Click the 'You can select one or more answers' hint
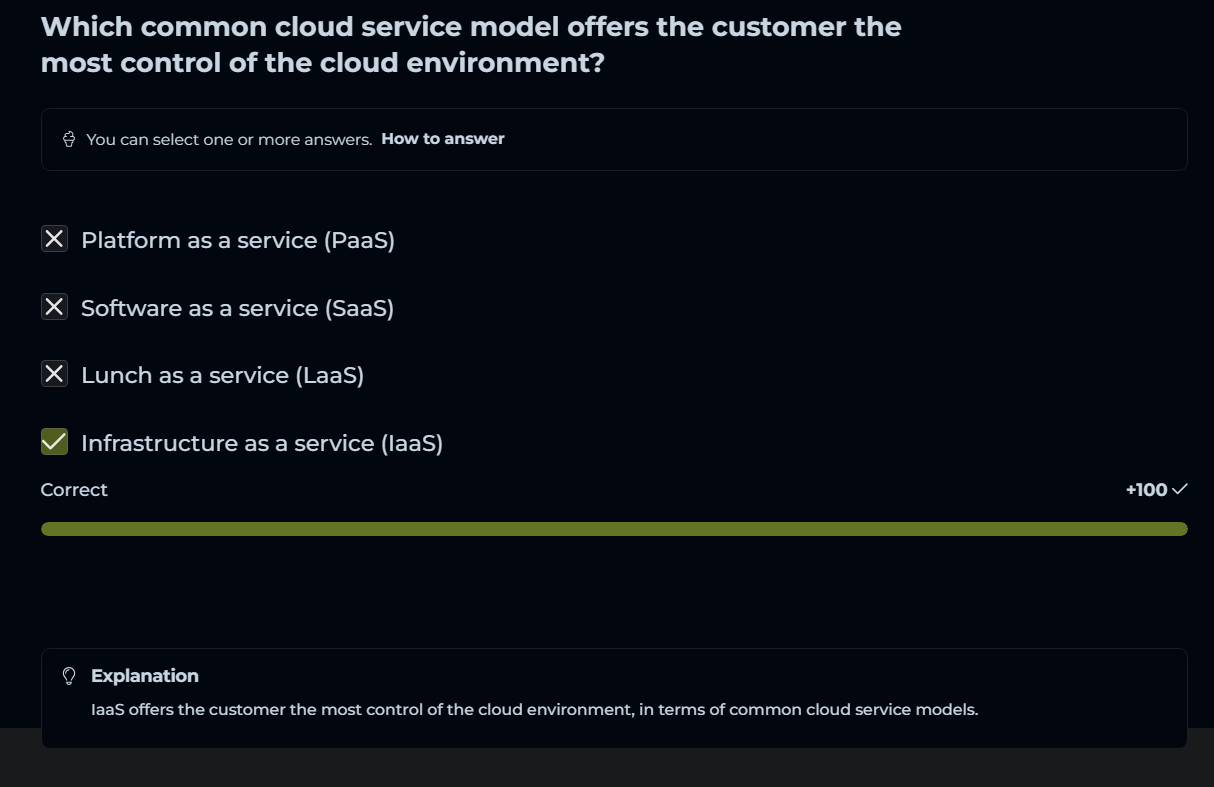1214x787 pixels. tap(229, 139)
